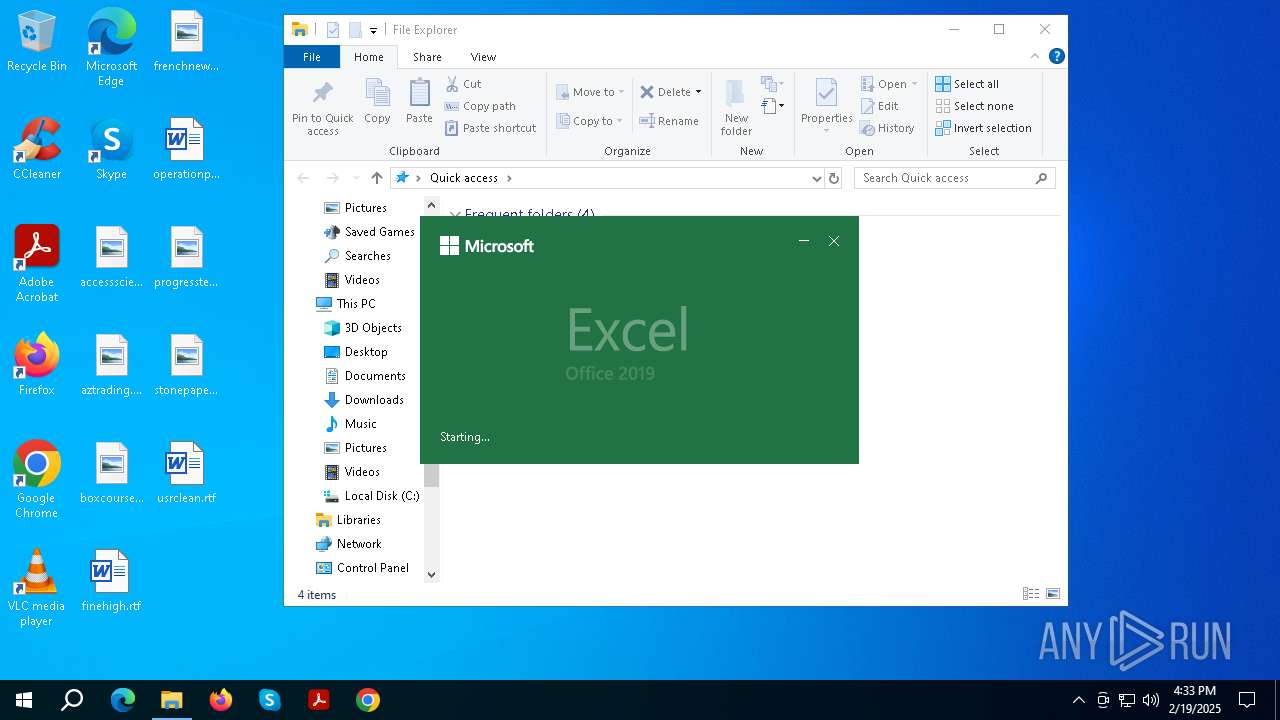The image size is (1280, 720).
Task: Select the VLC media player shortcut
Action: coord(37,588)
